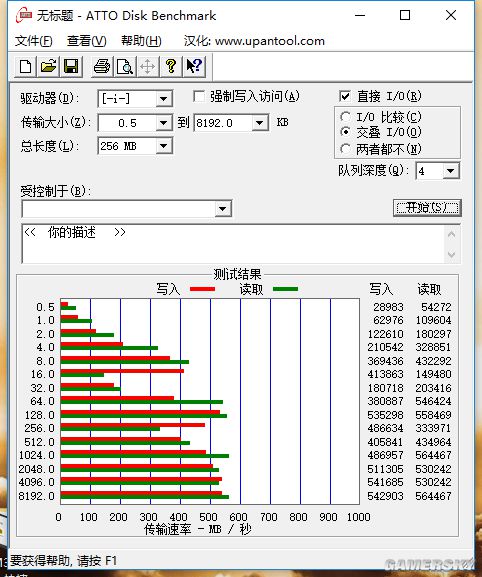Click the green 读取 legend swatch
The image size is (482, 577).
286,289
